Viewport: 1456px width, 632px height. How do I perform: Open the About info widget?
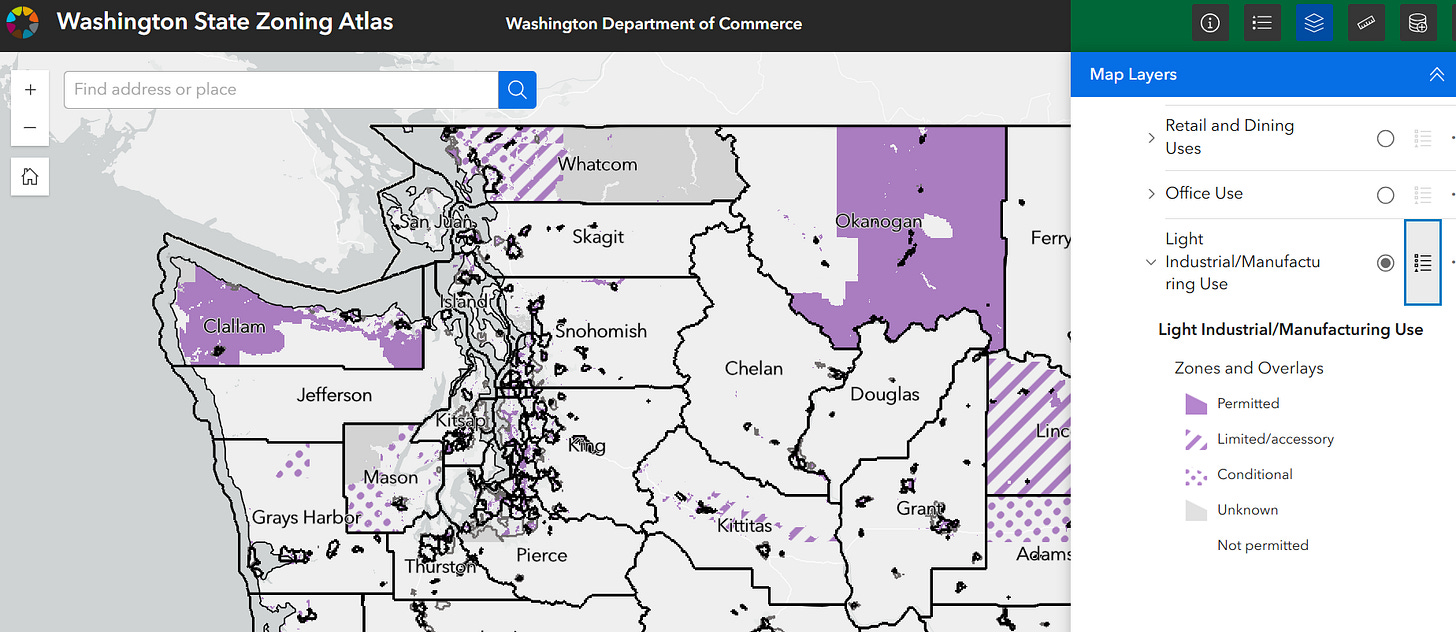click(1210, 24)
